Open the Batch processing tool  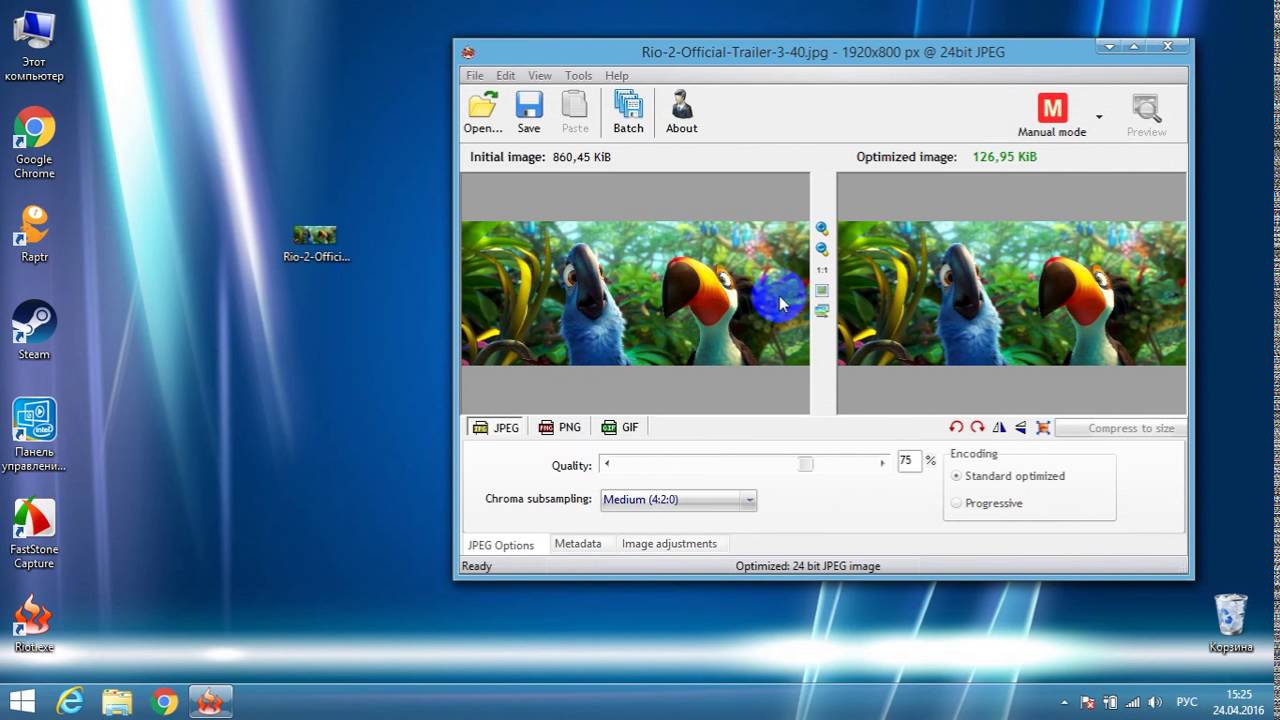click(x=628, y=111)
